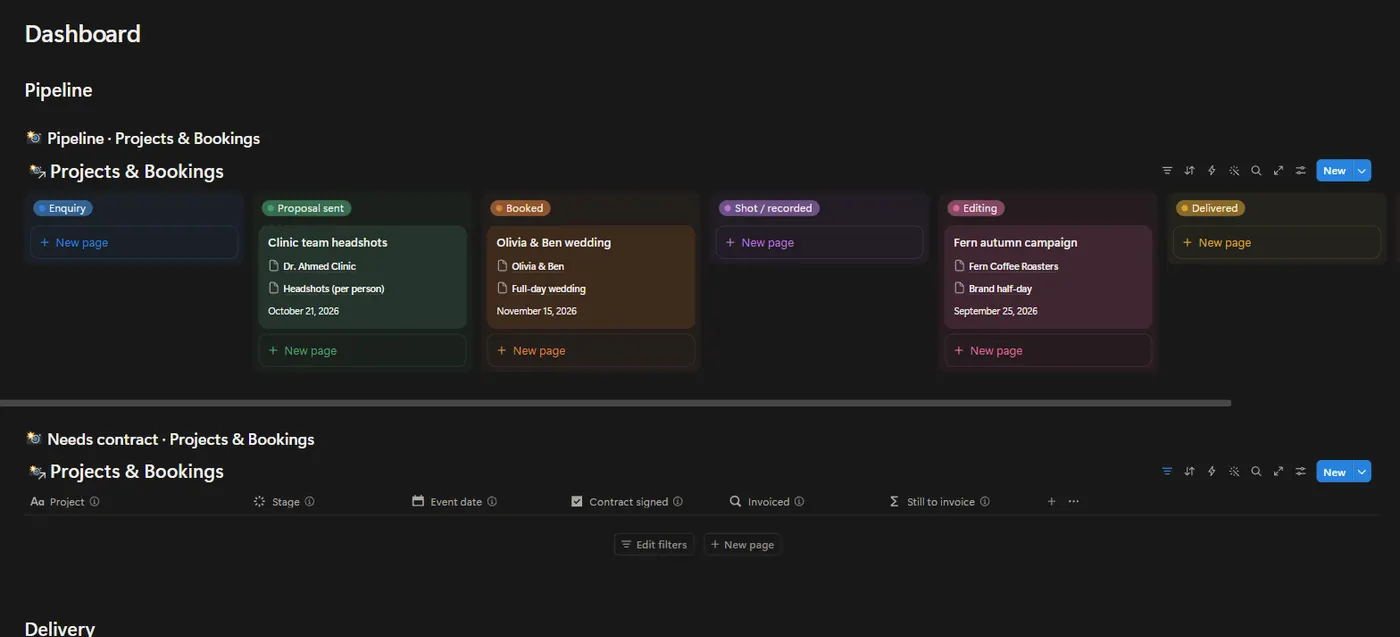The height and width of the screenshot is (637, 1400).
Task: Open the three-dots column options menu
Action: click(x=1074, y=502)
